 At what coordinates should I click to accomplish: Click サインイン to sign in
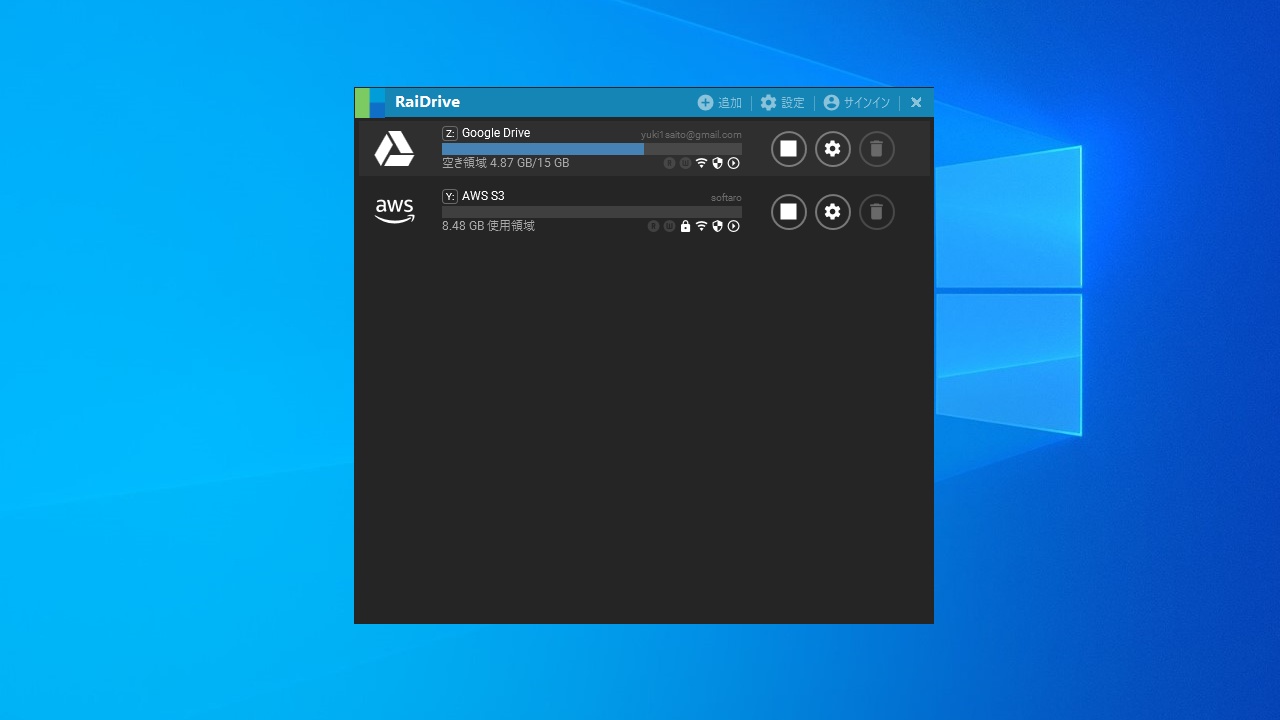(856, 103)
